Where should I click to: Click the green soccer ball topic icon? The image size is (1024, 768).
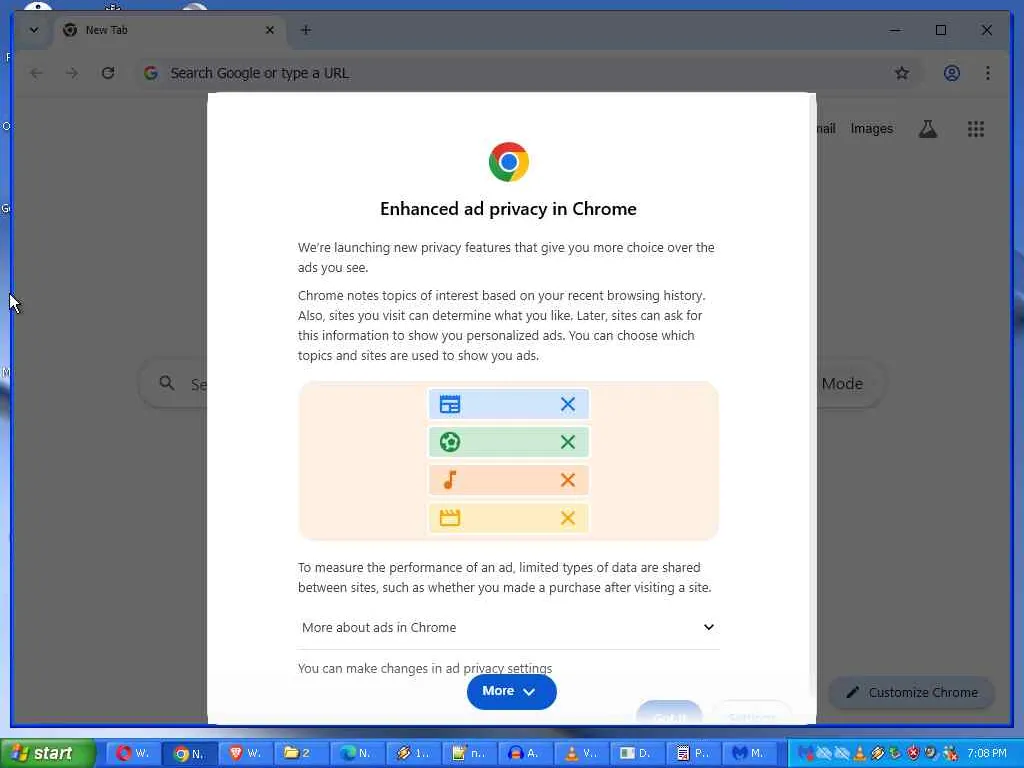click(449, 442)
